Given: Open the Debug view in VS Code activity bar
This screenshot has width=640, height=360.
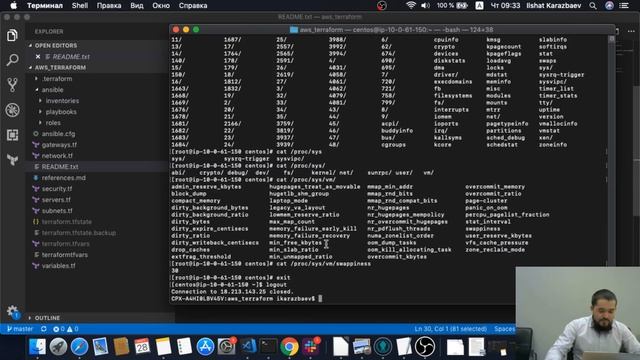Looking at the screenshot, I should coord(12,110).
